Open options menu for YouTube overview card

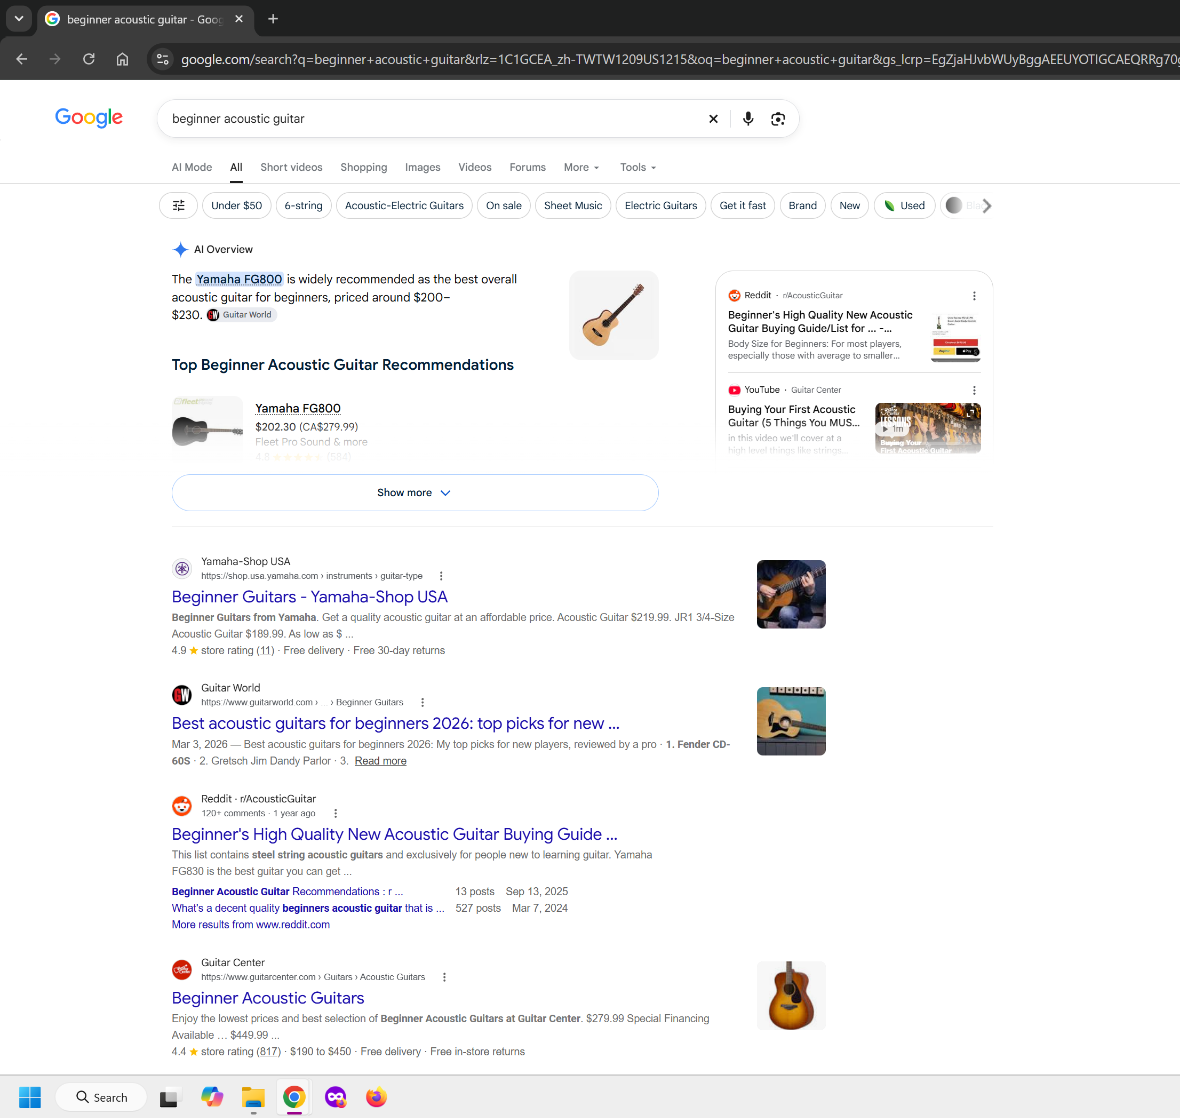pyautogui.click(x=974, y=390)
